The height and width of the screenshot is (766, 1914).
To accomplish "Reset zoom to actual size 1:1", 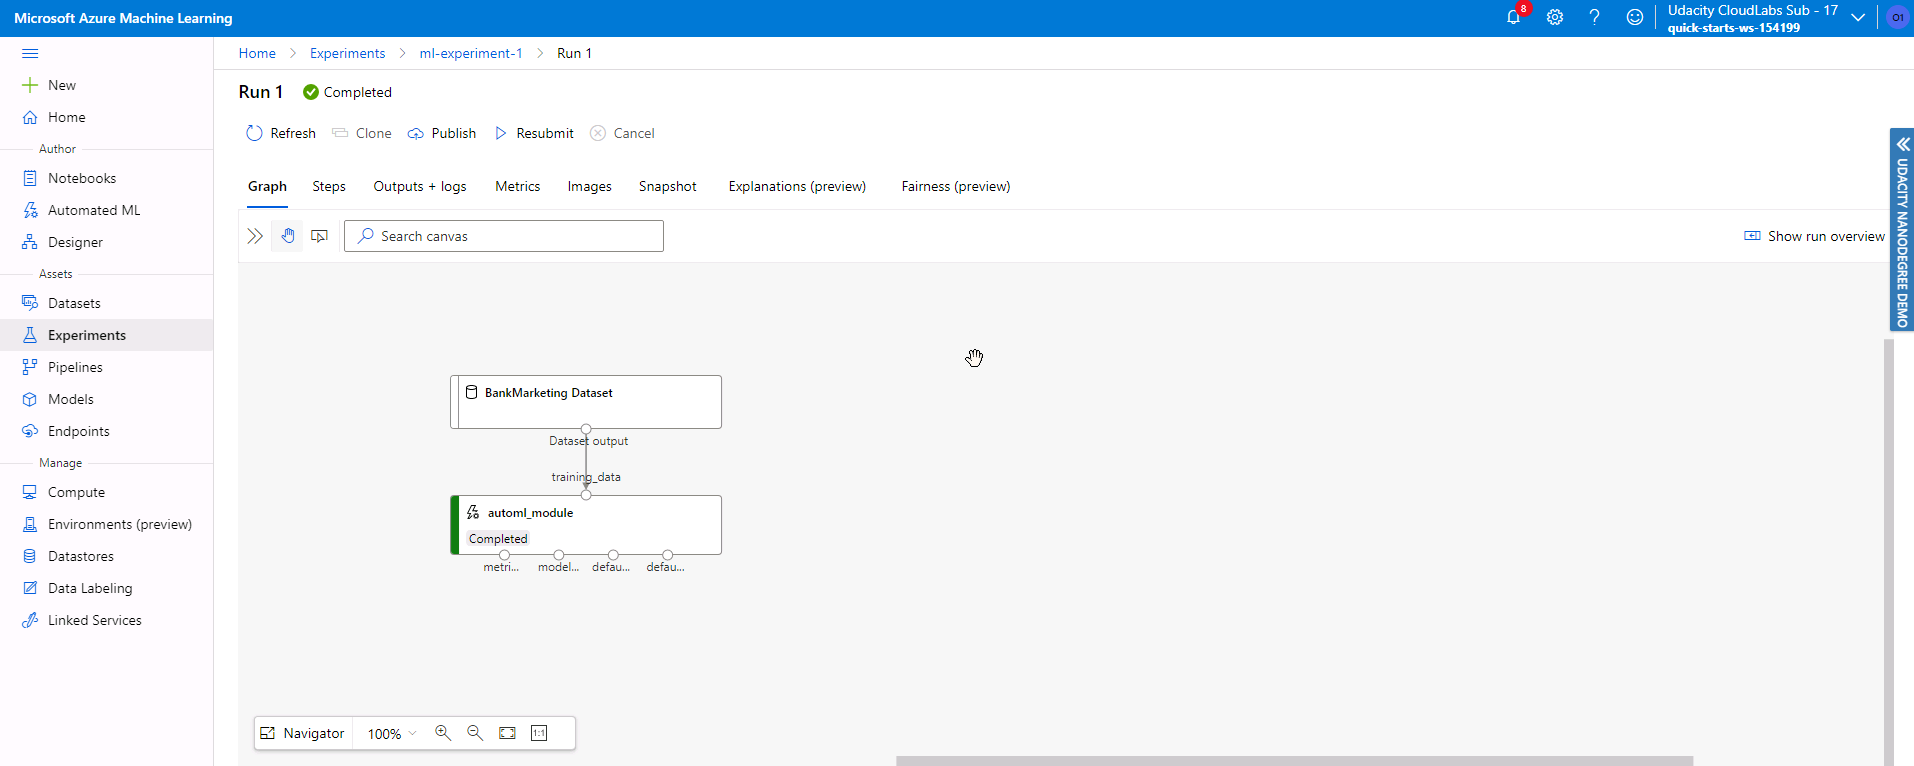I will 539,733.
